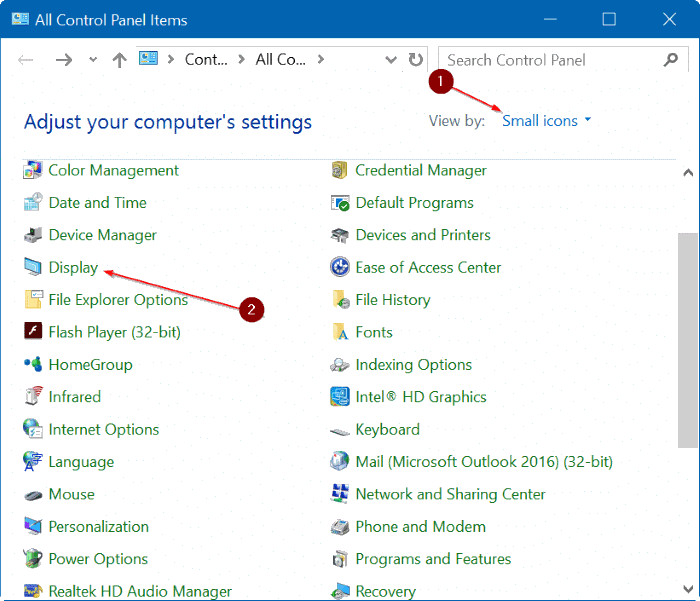
Task: Expand chevron after Cont... breadcrumb
Action: [x=242, y=59]
